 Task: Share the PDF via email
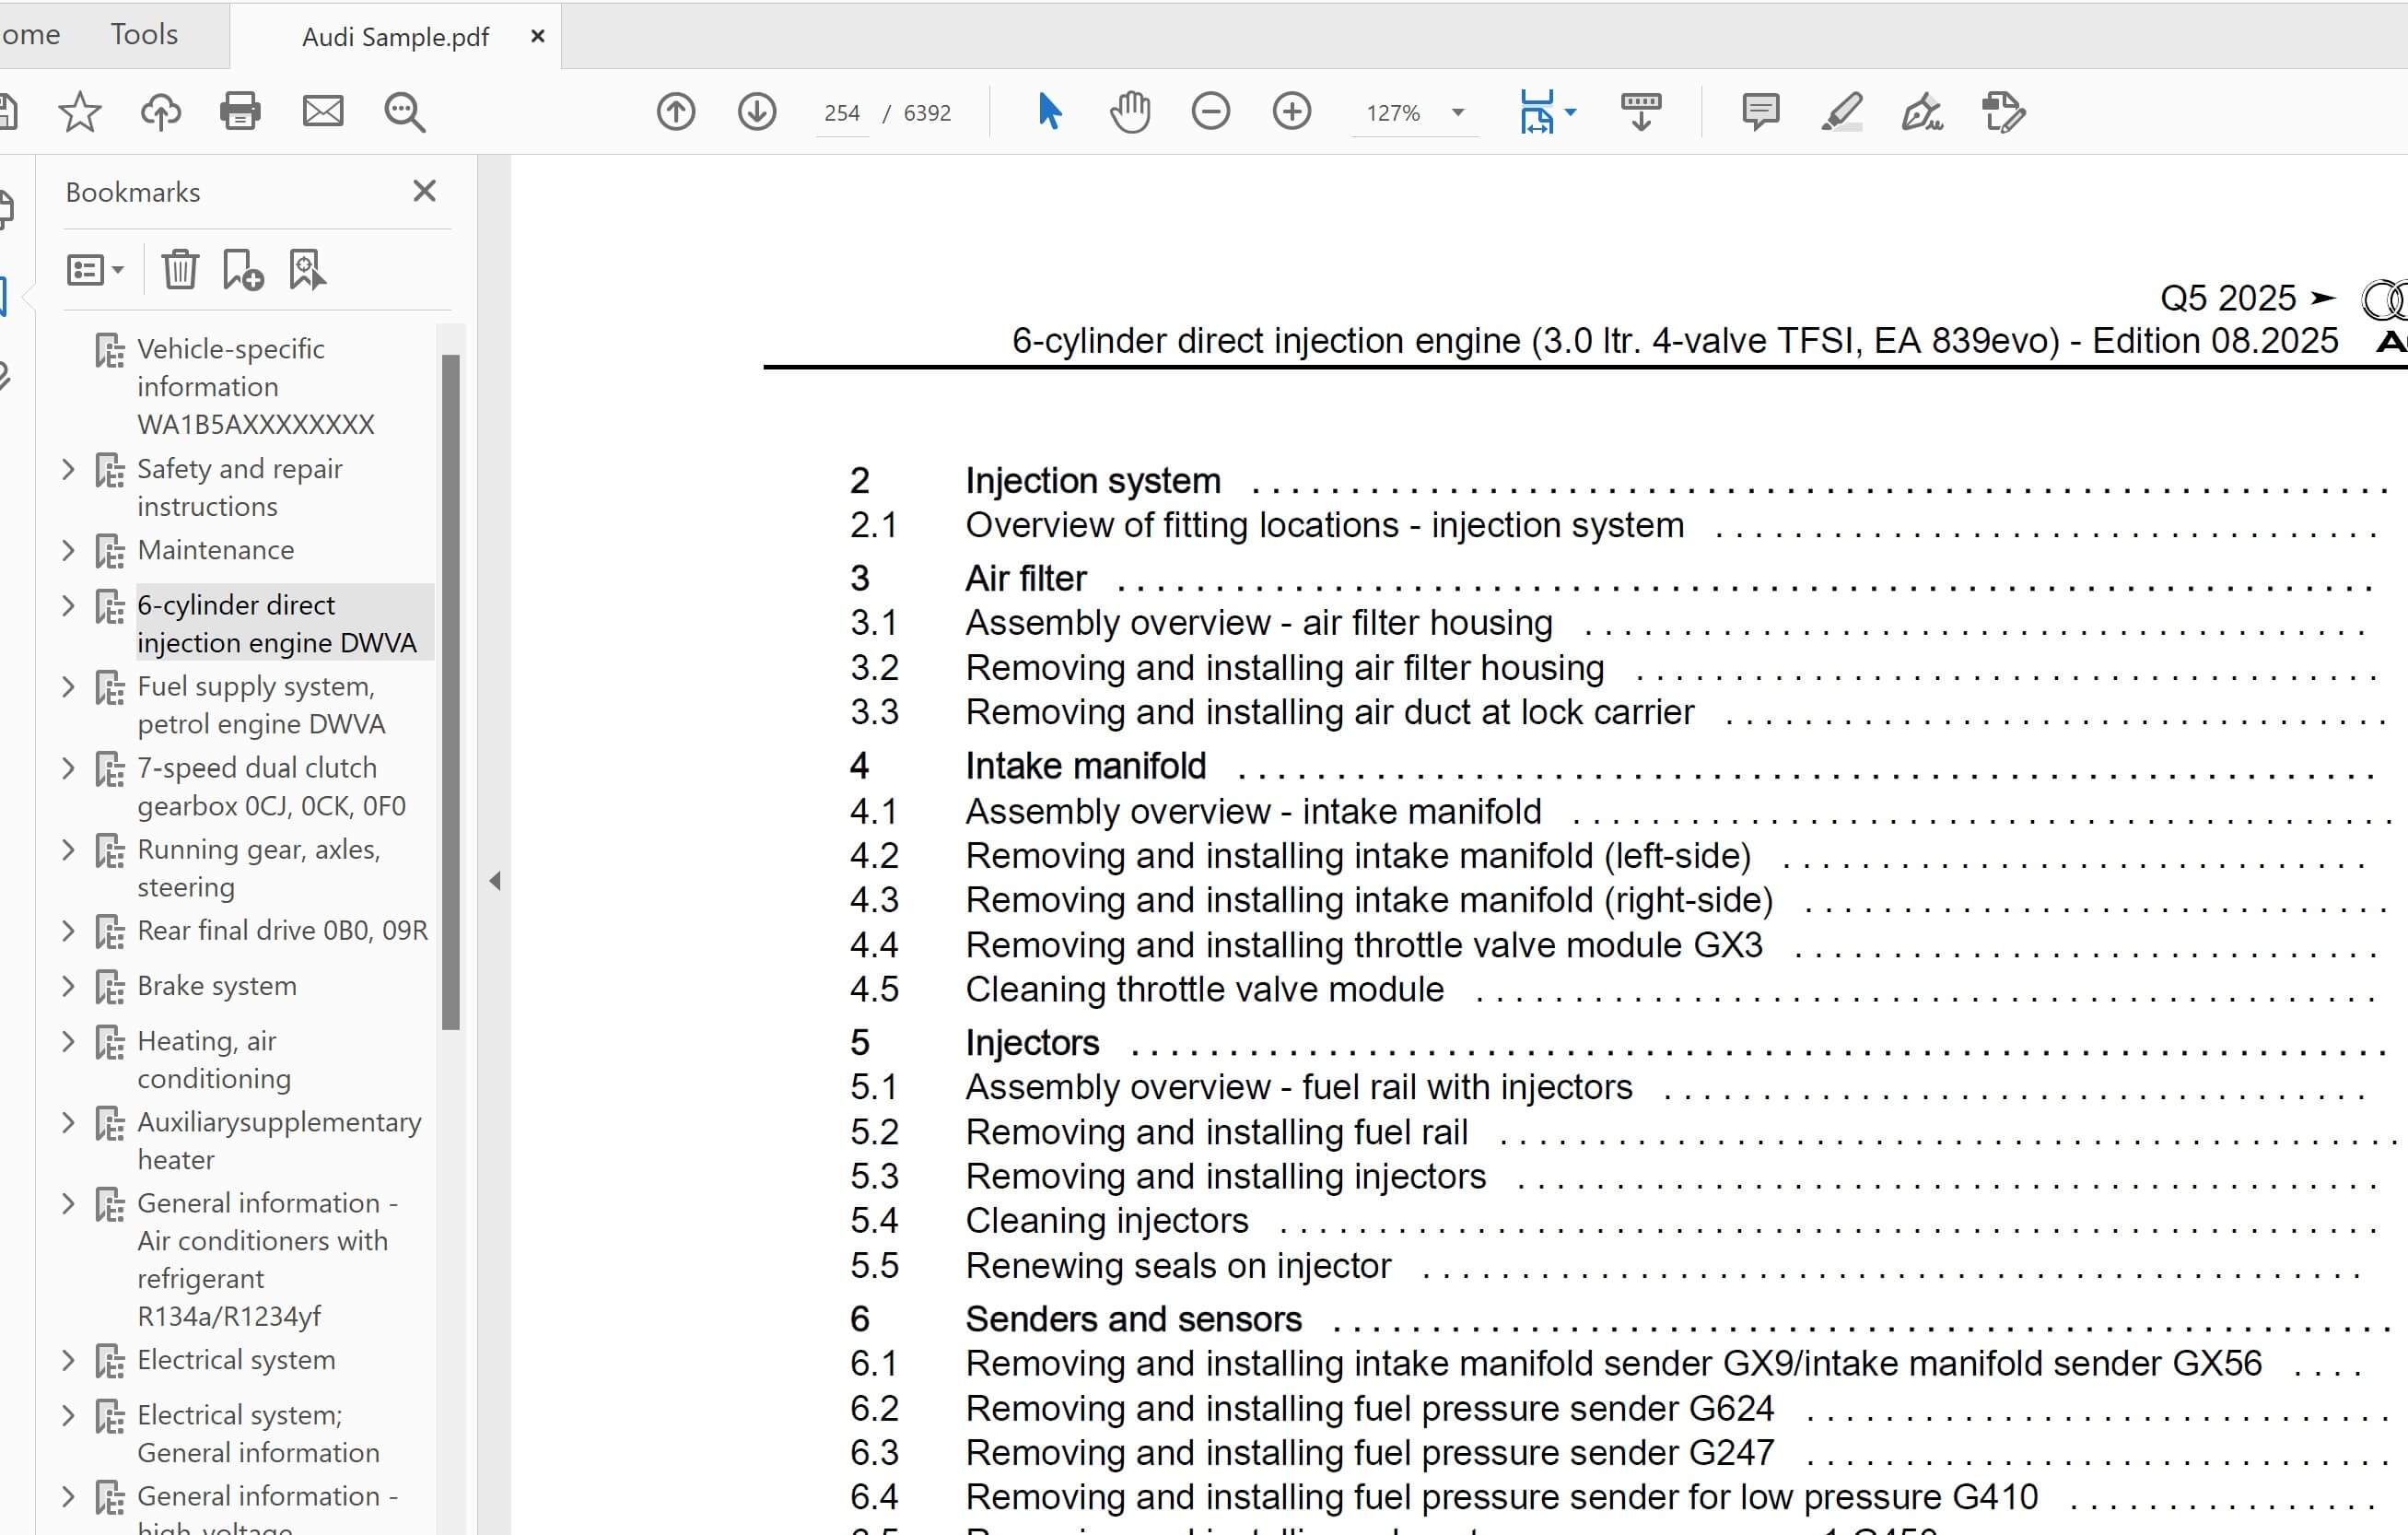click(322, 111)
